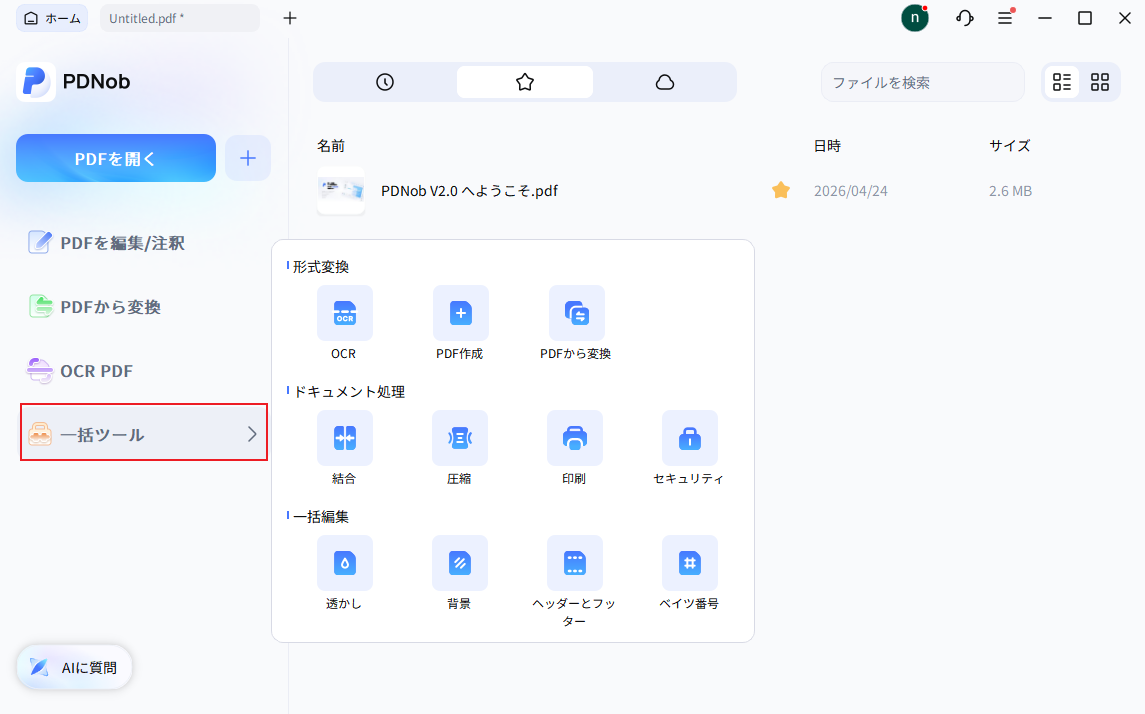
Task: Click the ファイルを検索 search field
Action: [922, 82]
